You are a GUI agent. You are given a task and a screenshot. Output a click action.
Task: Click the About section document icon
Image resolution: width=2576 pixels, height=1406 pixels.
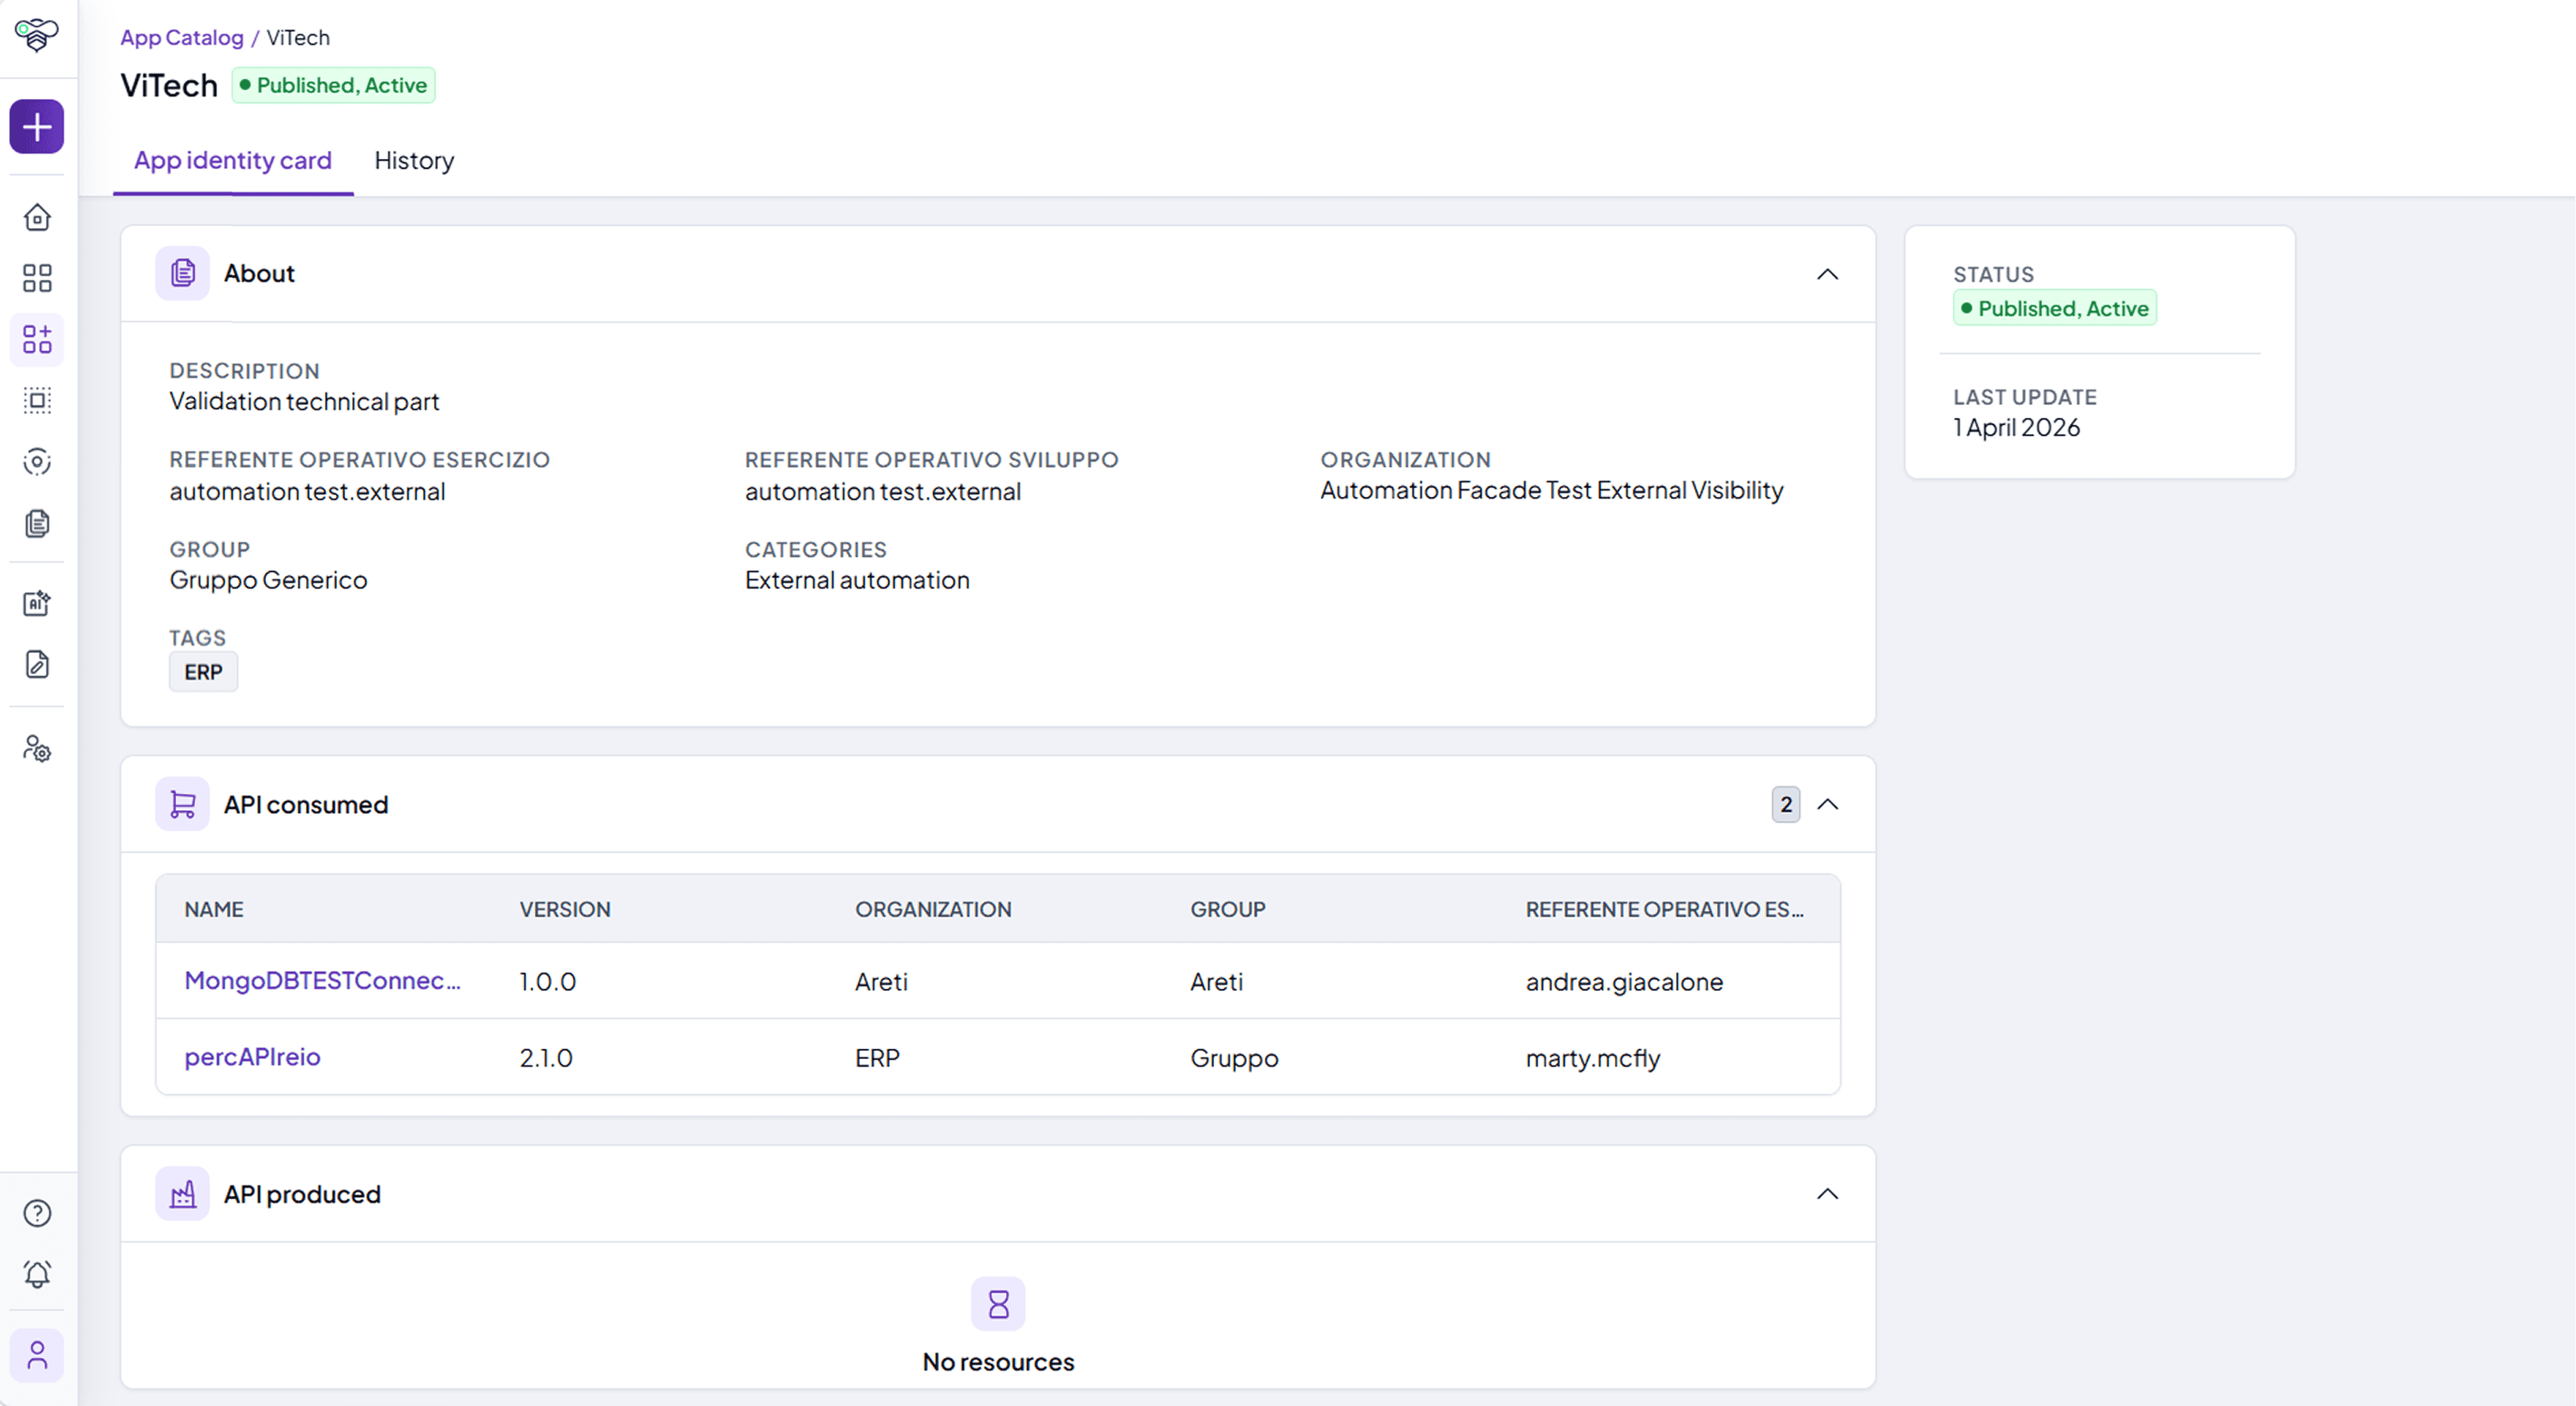click(182, 273)
